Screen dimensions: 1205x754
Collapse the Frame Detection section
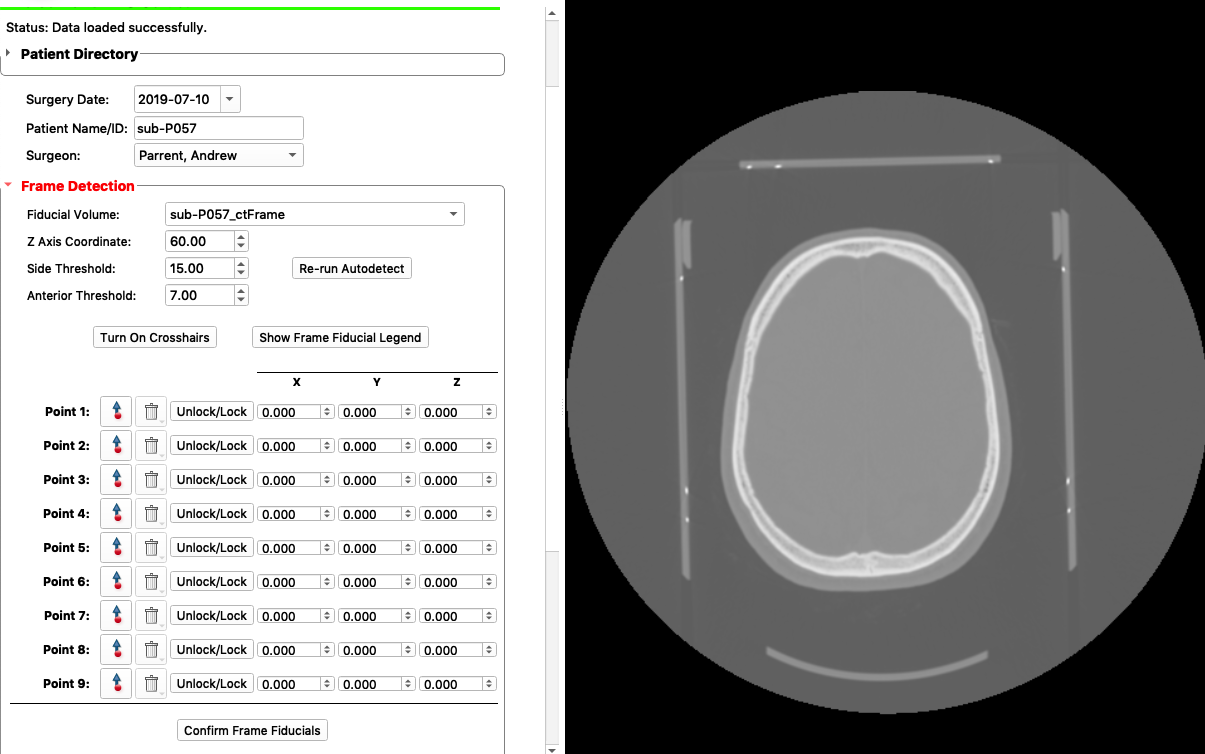(x=9, y=186)
